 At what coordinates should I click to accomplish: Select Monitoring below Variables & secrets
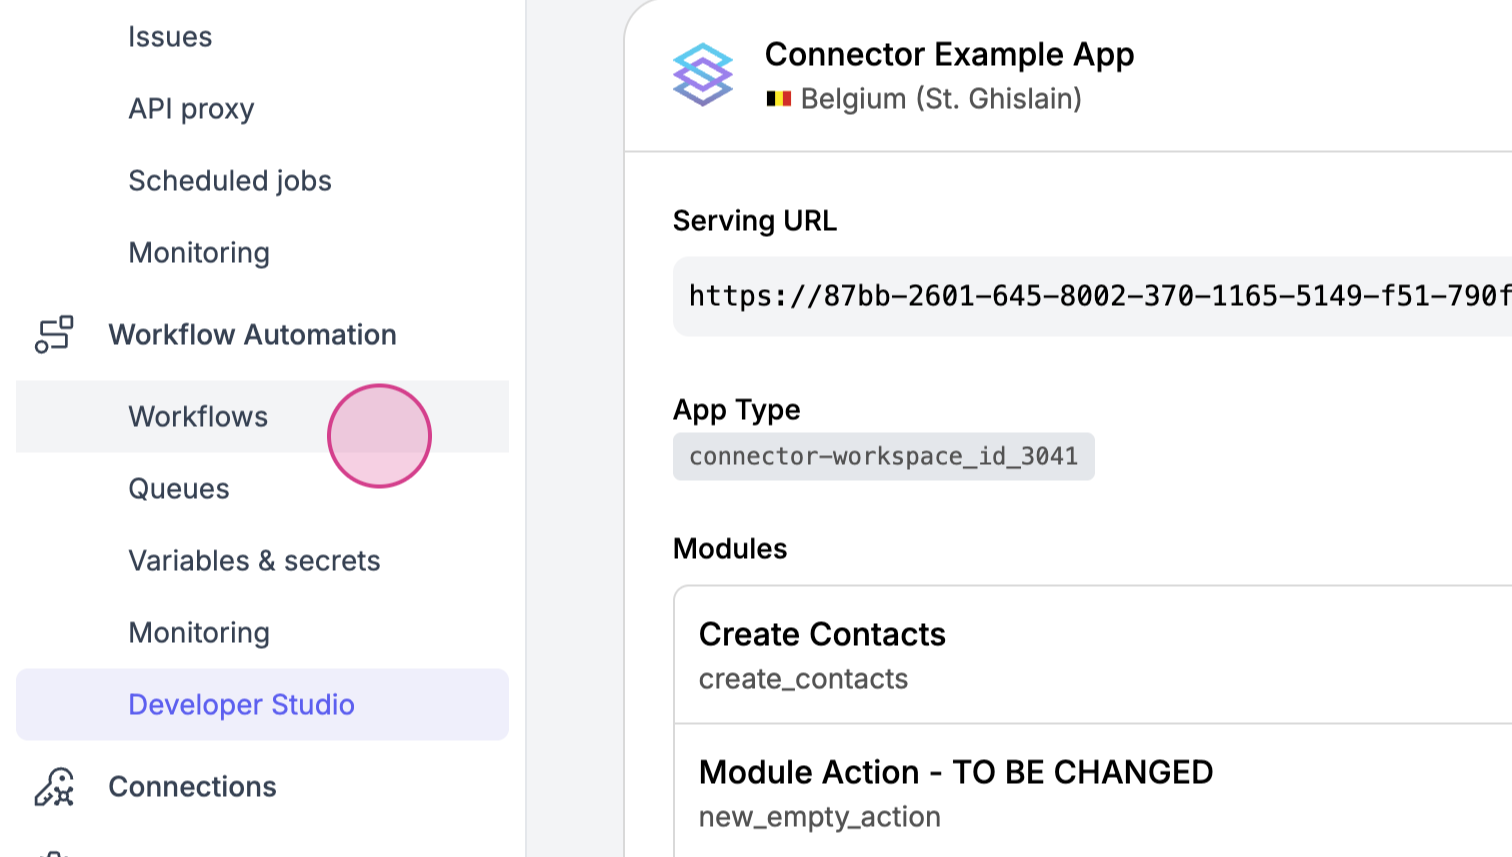coord(199,633)
